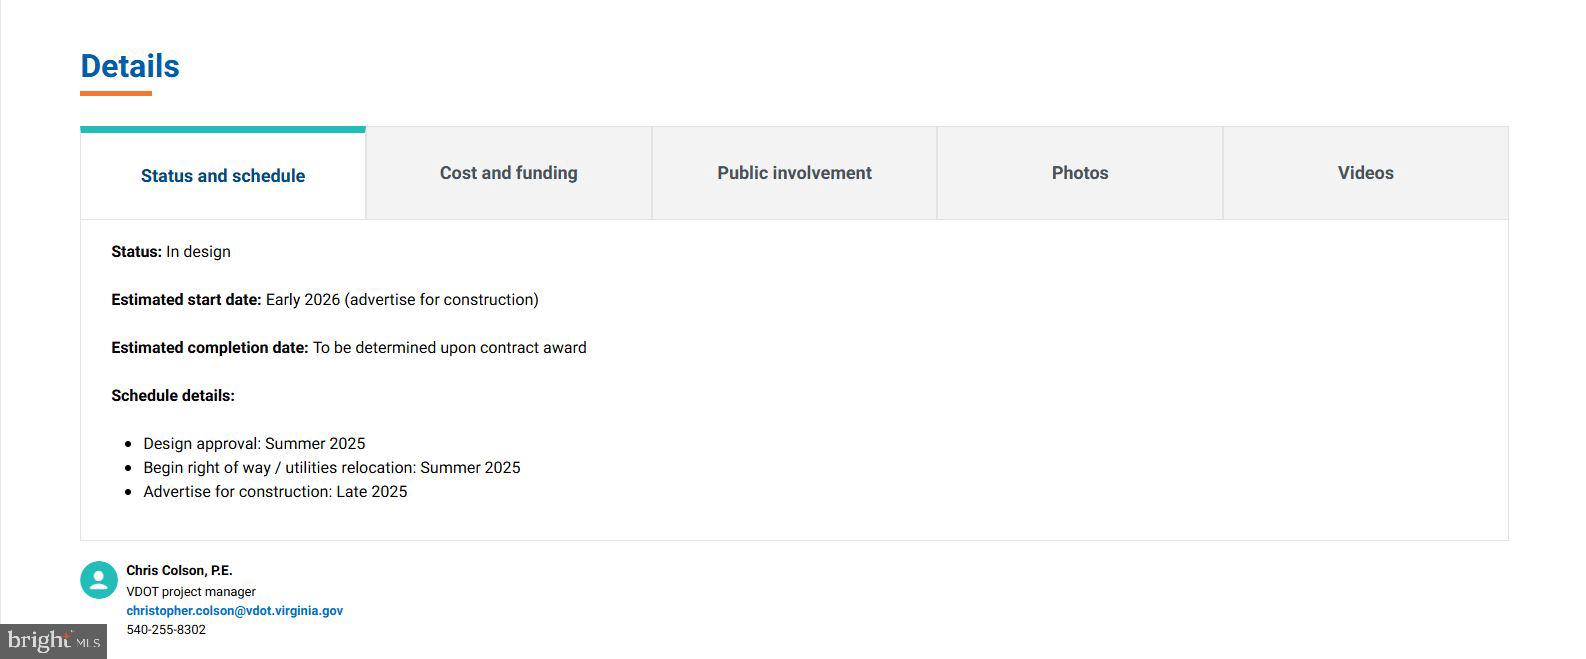Click the name Chris Colson, P.E.
The height and width of the screenshot is (659, 1586).
click(x=179, y=571)
